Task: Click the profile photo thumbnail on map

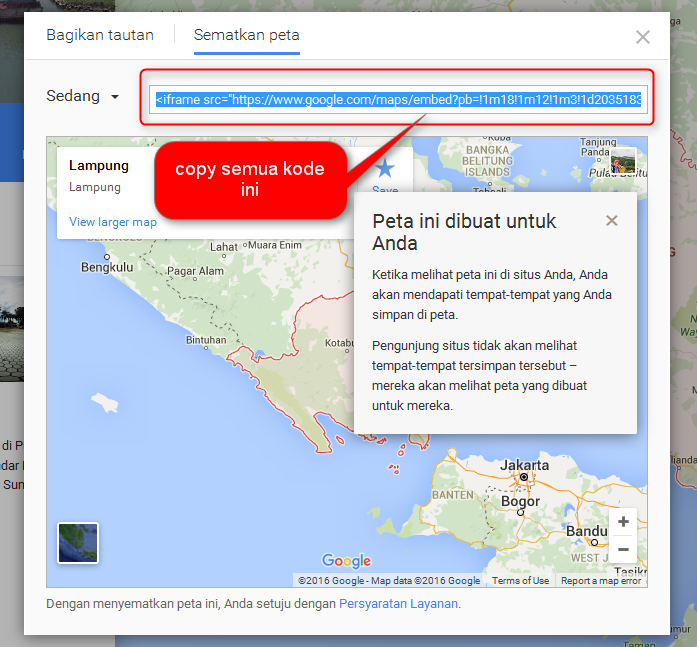Action: 623,161
